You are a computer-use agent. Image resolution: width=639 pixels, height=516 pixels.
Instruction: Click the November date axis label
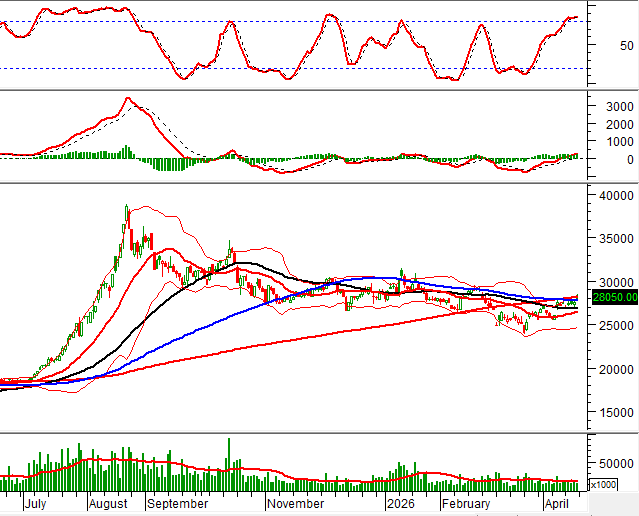295,506
